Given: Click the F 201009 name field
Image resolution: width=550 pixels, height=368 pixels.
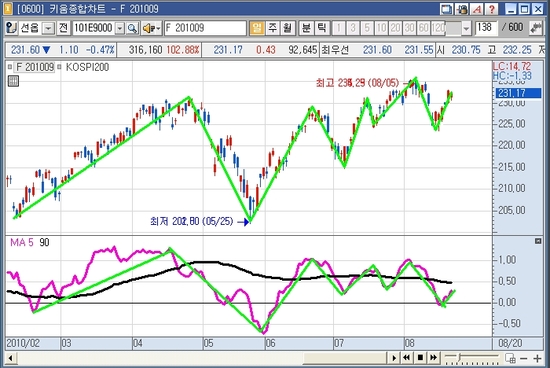Looking at the screenshot, I should click(x=205, y=28).
